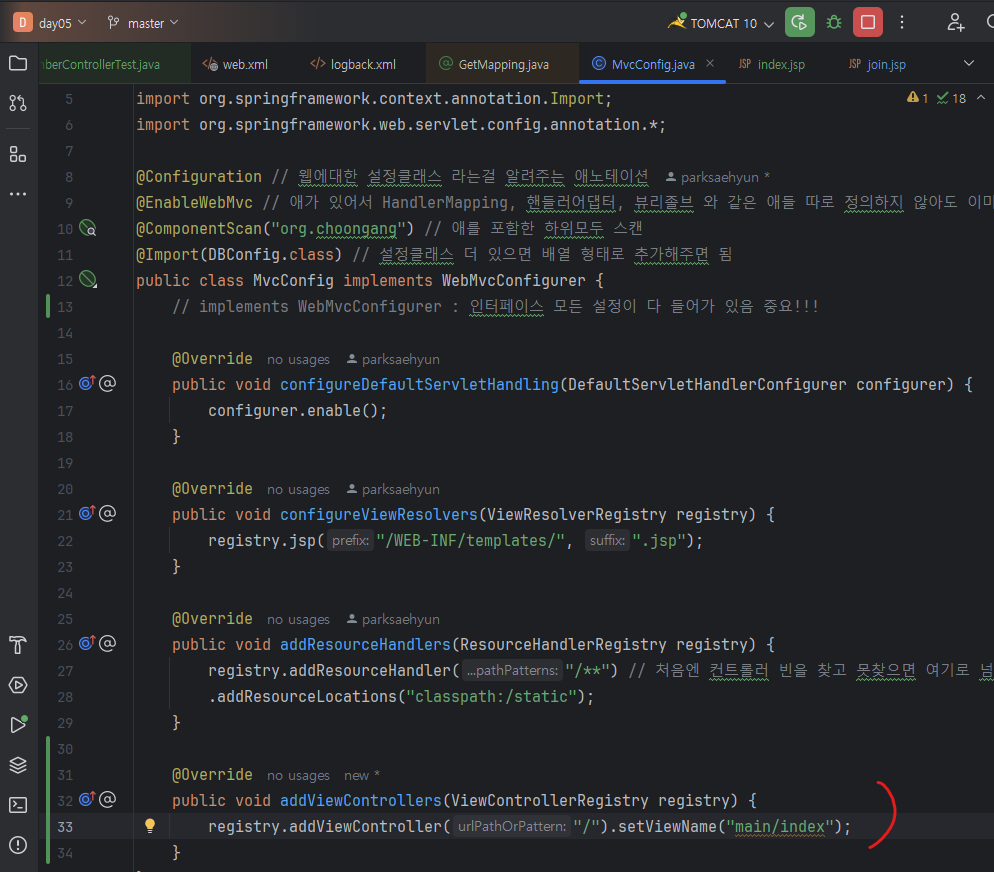Rerun the TOMCAT 10 configuration

click(799, 23)
